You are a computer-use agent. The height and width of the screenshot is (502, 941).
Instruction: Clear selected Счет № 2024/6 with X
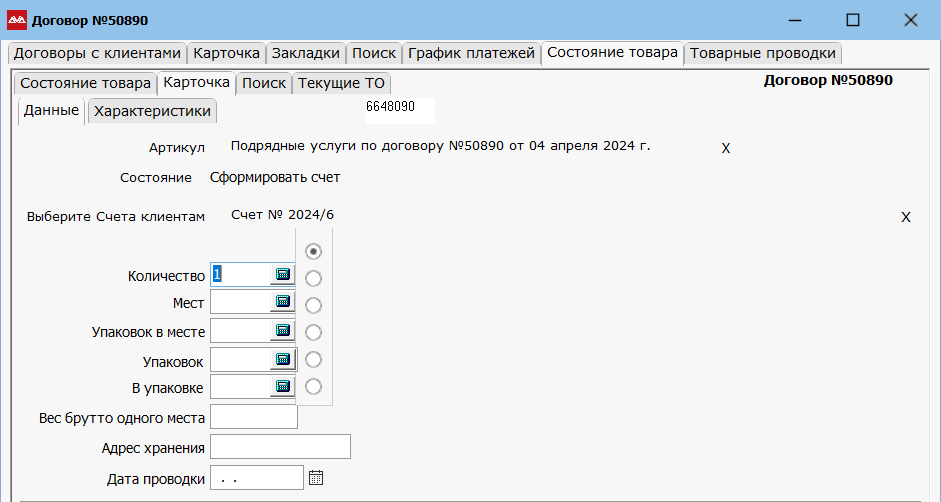pos(906,217)
